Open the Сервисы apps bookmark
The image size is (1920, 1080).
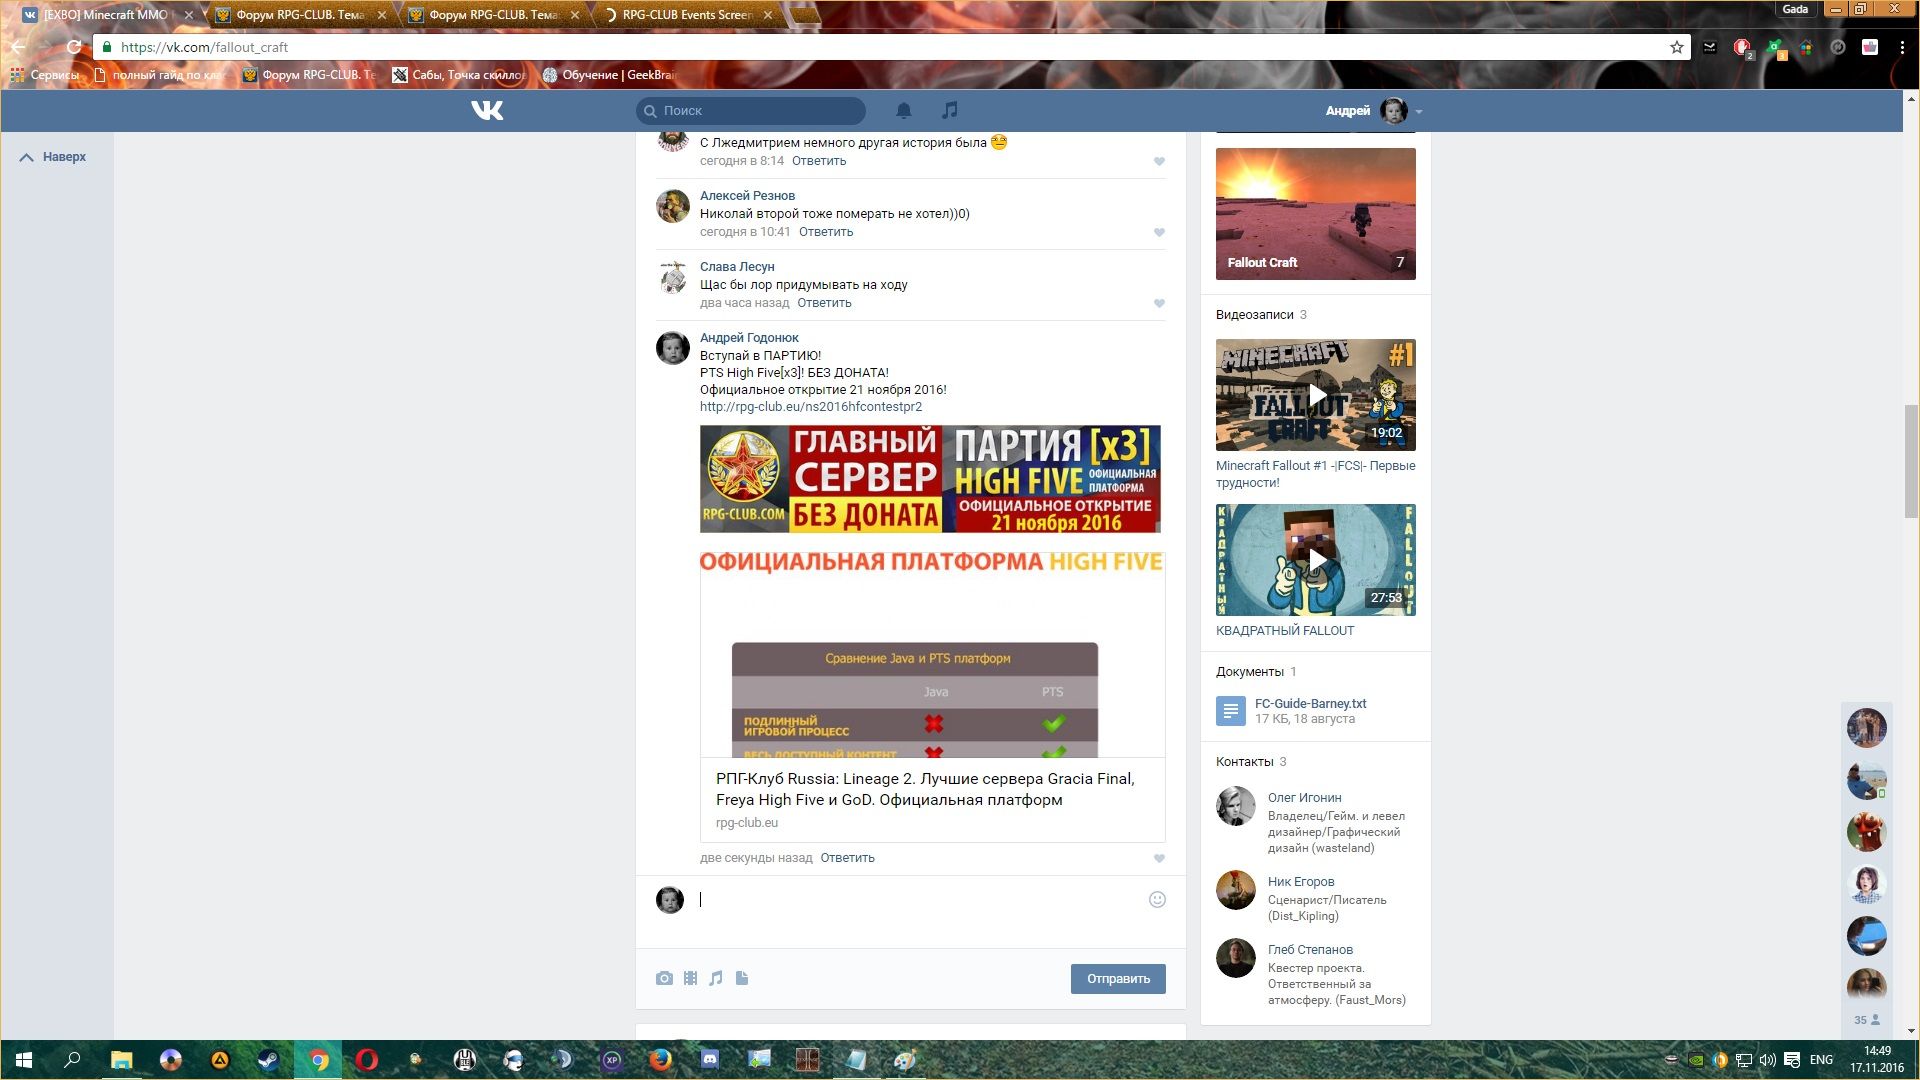coord(45,75)
